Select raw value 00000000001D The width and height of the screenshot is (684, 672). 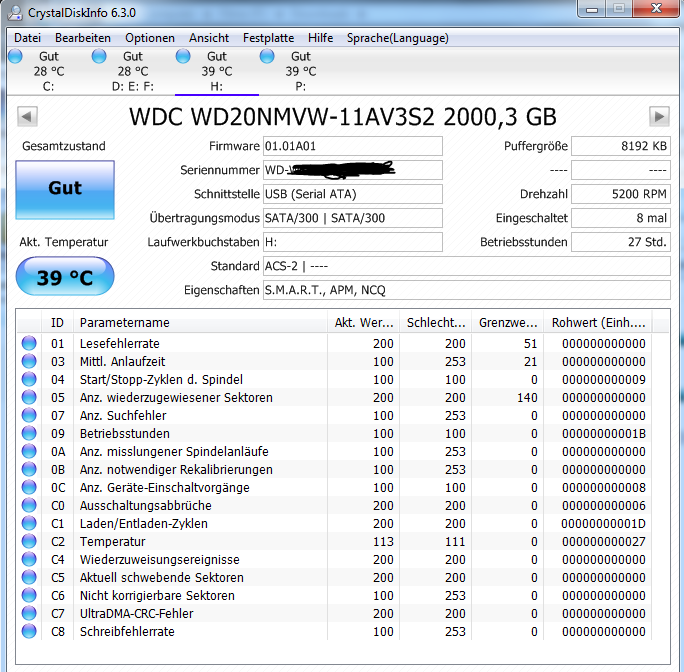point(604,524)
